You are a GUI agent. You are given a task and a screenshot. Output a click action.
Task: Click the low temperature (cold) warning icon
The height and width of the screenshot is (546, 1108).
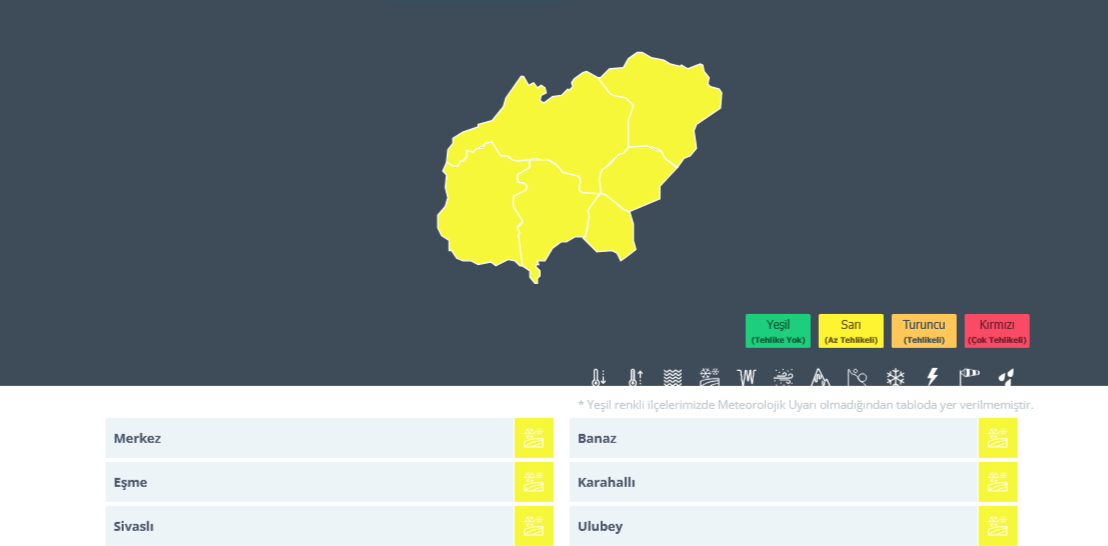(599, 377)
